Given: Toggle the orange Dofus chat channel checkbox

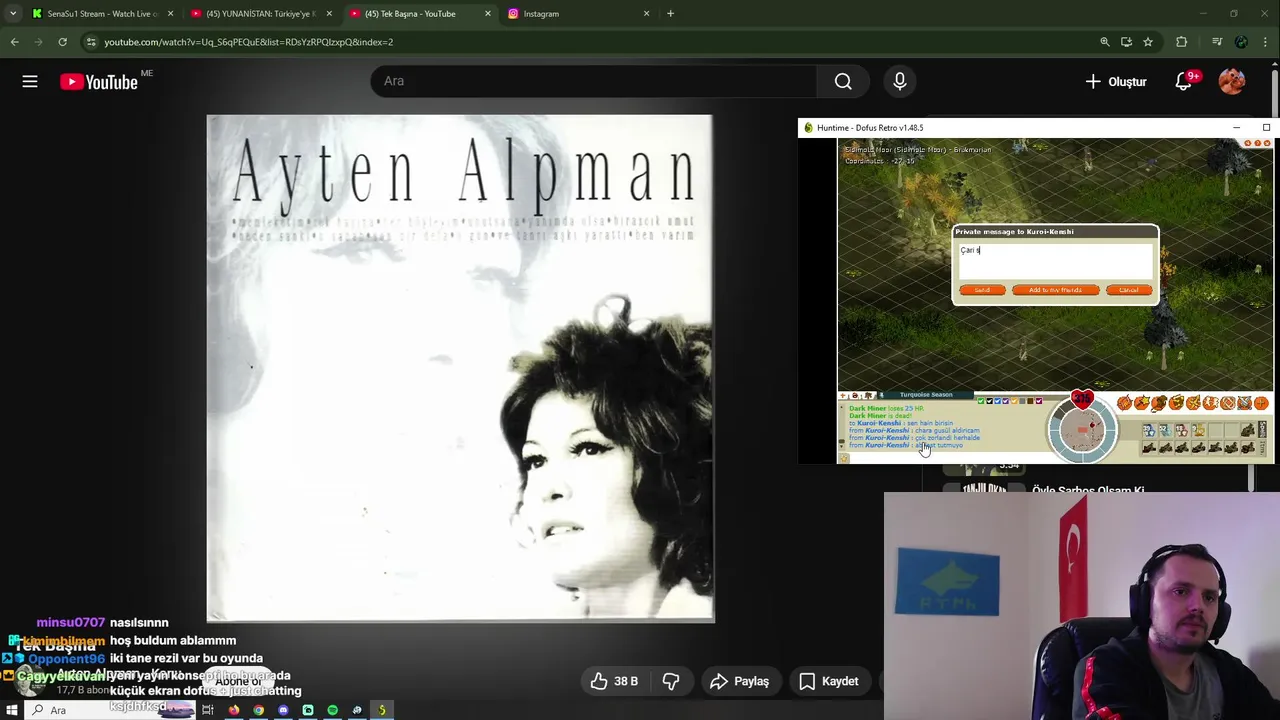Looking at the screenshot, I should pos(1014,401).
